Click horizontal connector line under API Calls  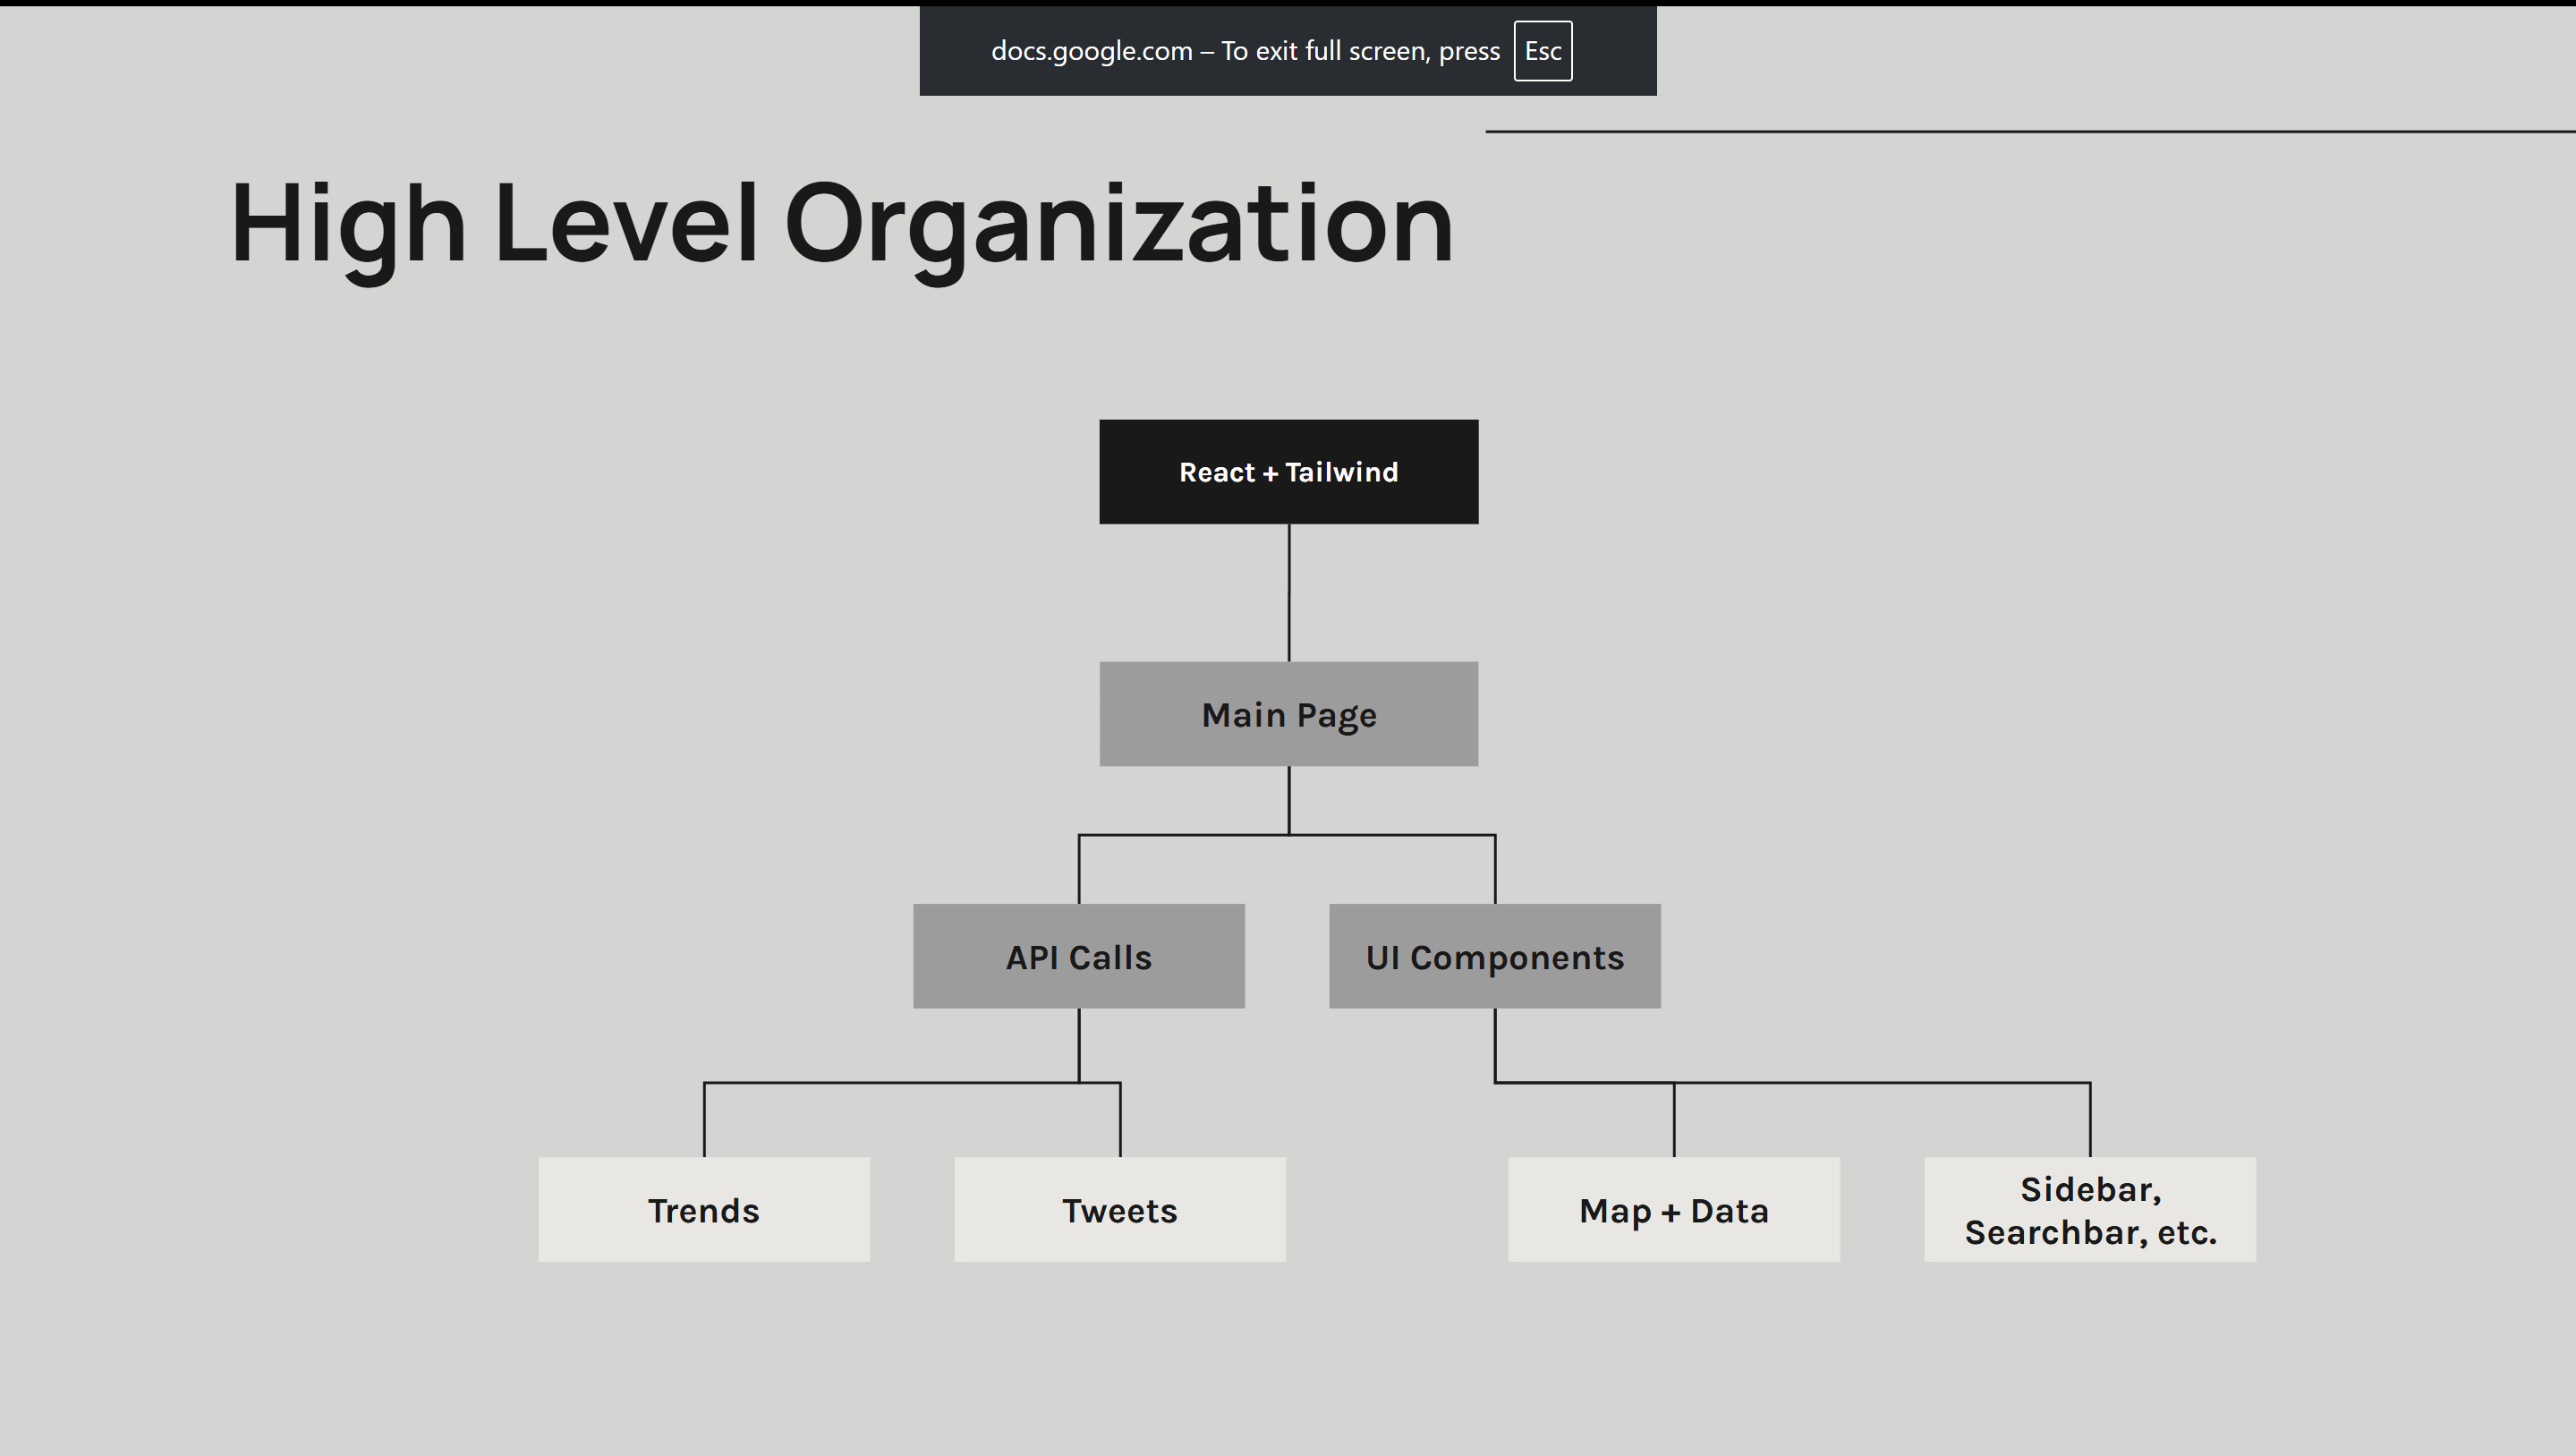[900, 1082]
